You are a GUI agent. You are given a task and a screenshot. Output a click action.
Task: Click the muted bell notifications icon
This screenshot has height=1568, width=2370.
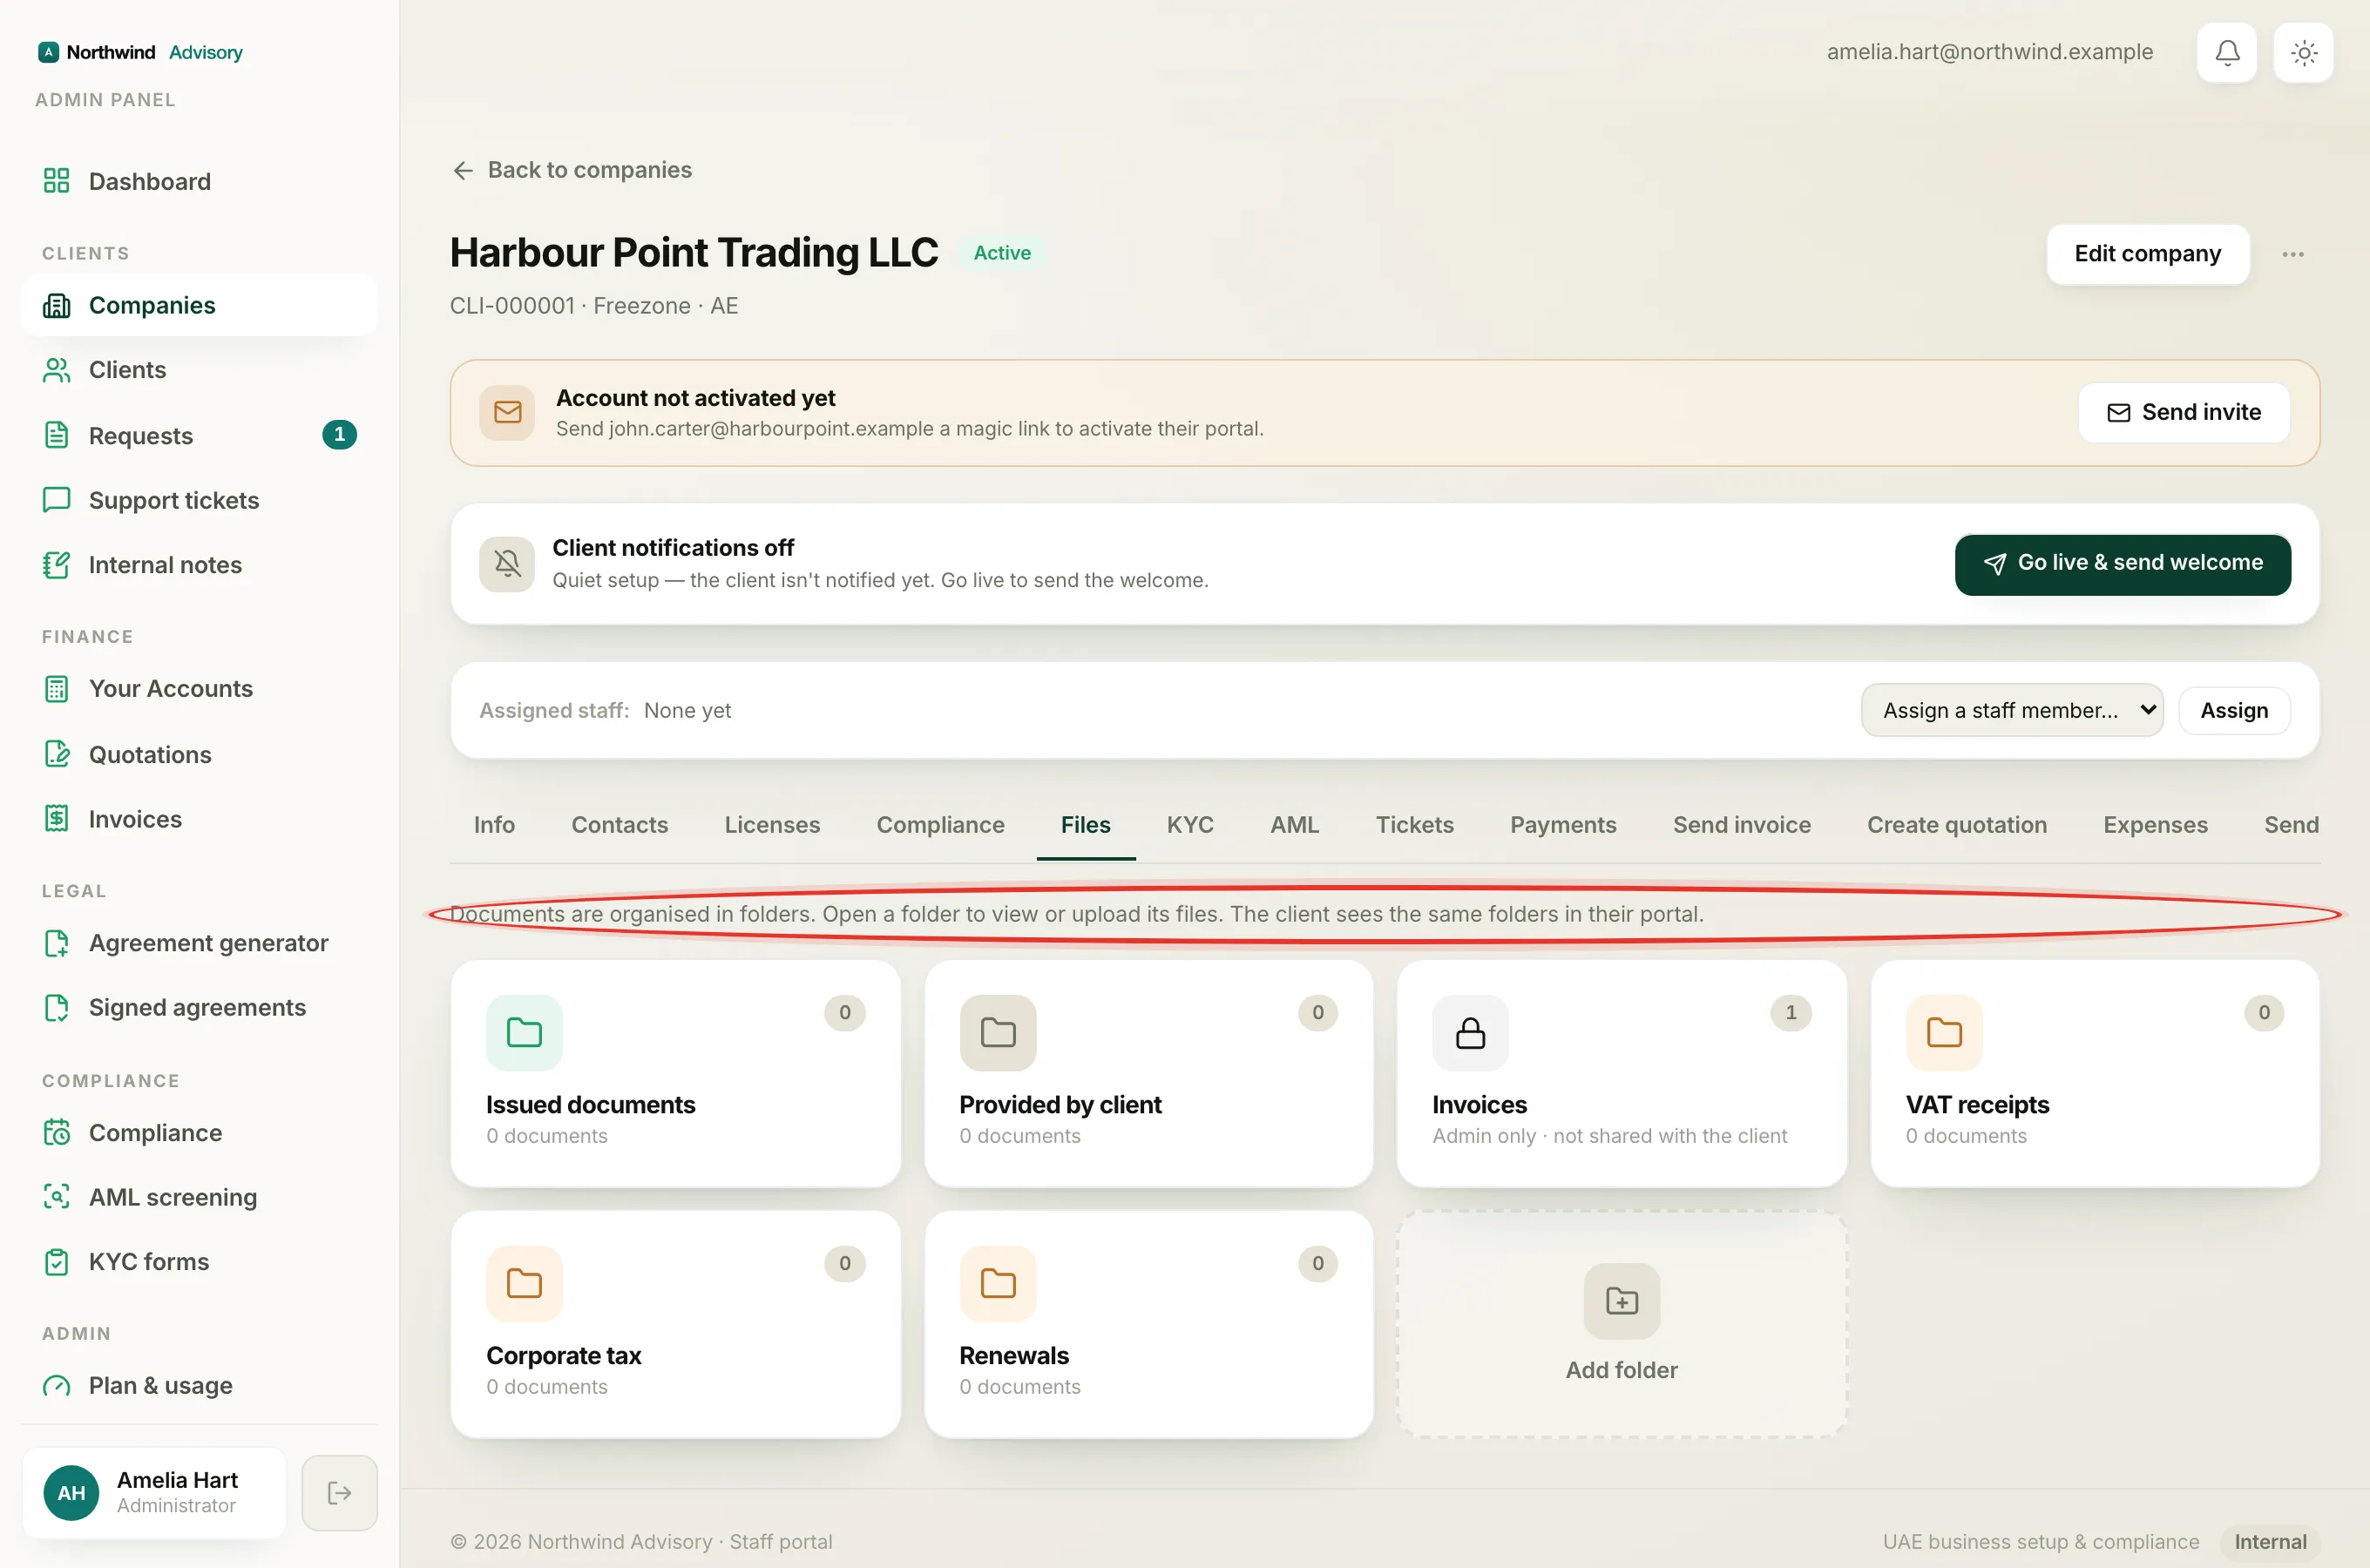click(507, 564)
